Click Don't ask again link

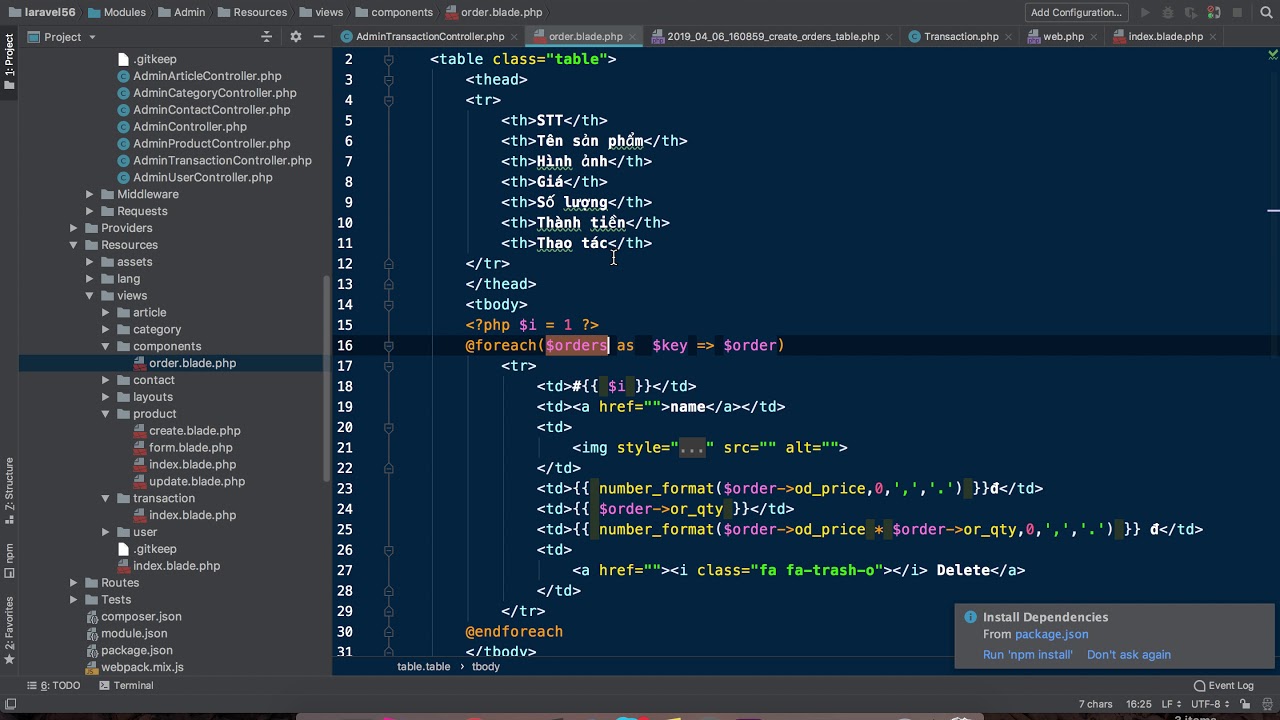tap(1129, 655)
